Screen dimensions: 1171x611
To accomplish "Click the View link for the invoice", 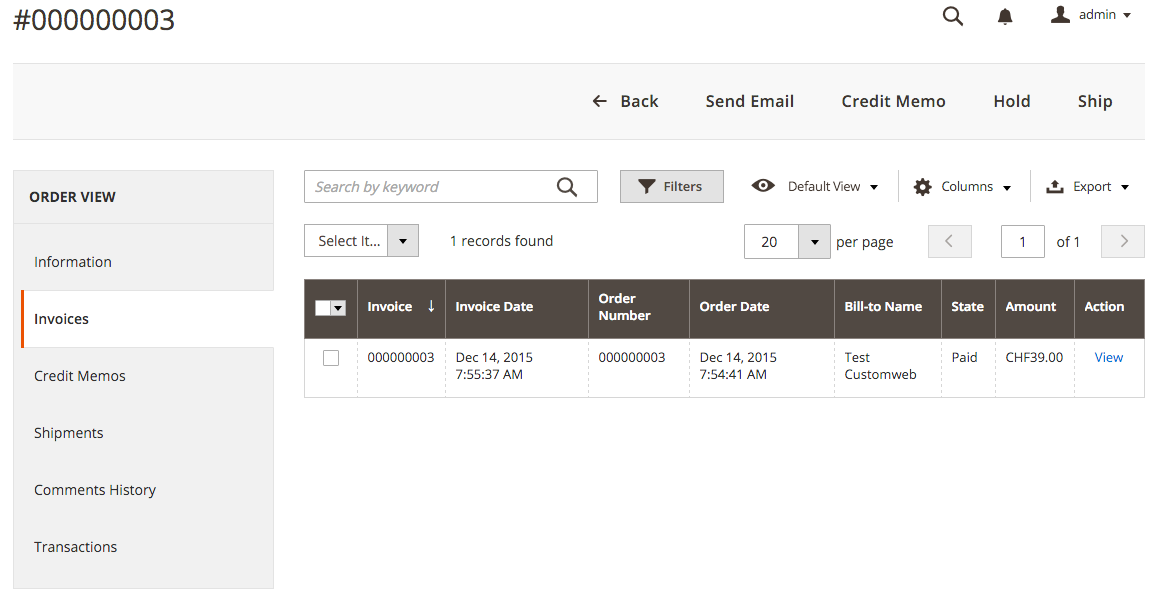I will pyautogui.click(x=1108, y=357).
